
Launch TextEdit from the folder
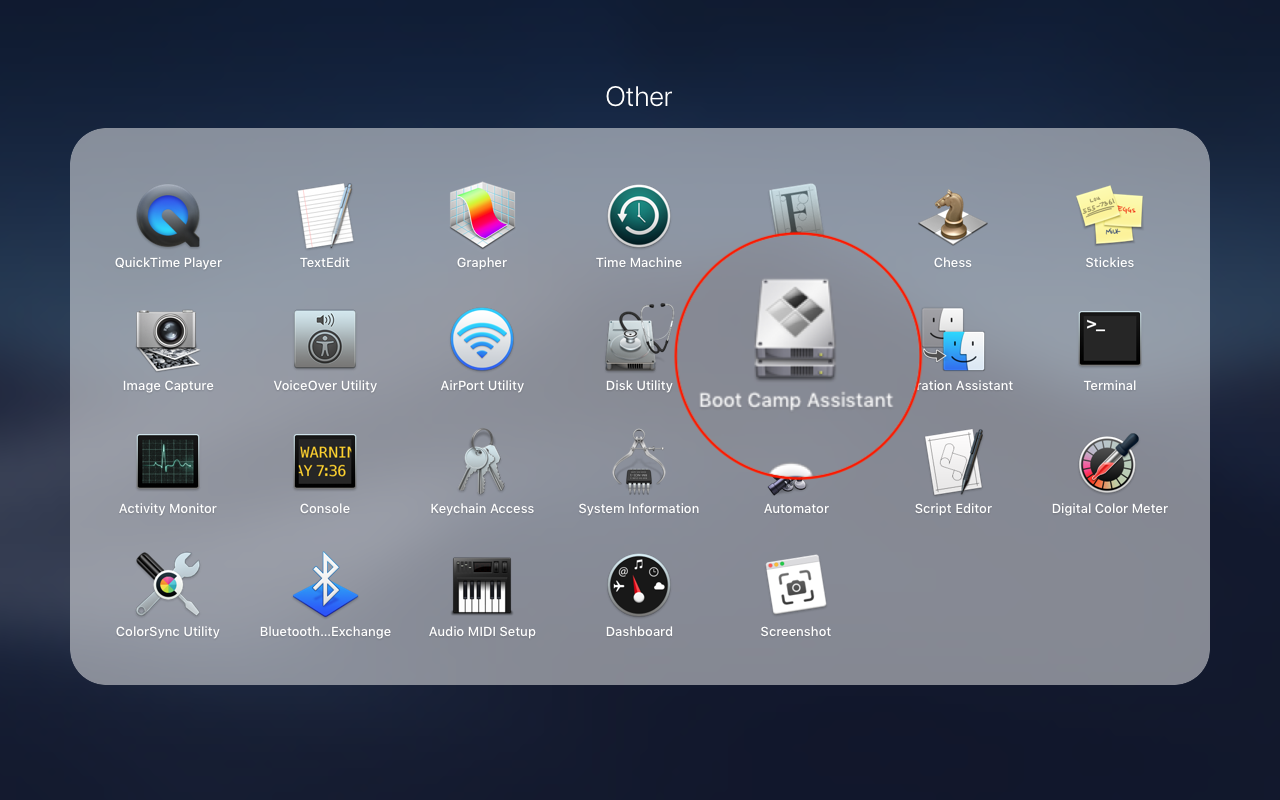tap(325, 216)
